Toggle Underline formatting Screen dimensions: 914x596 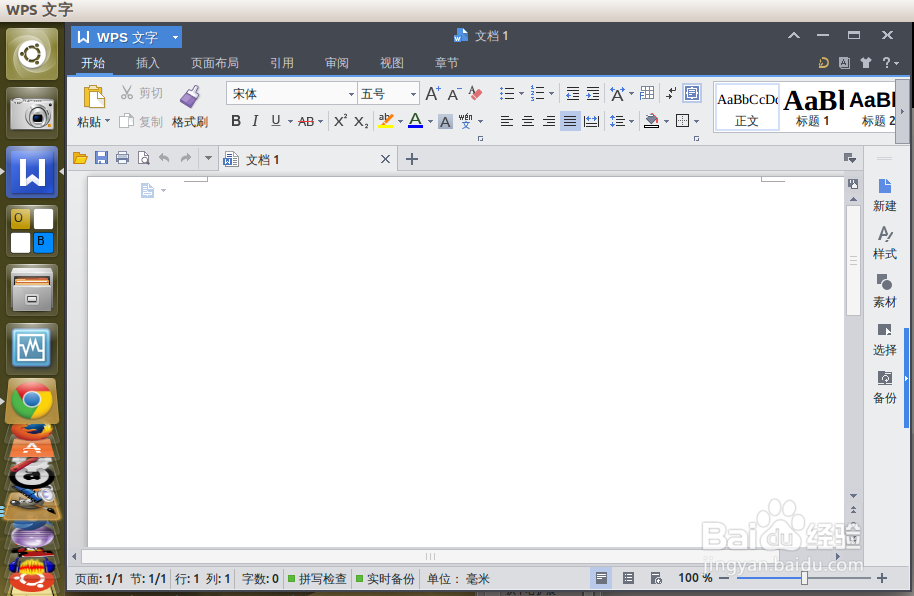coord(276,121)
